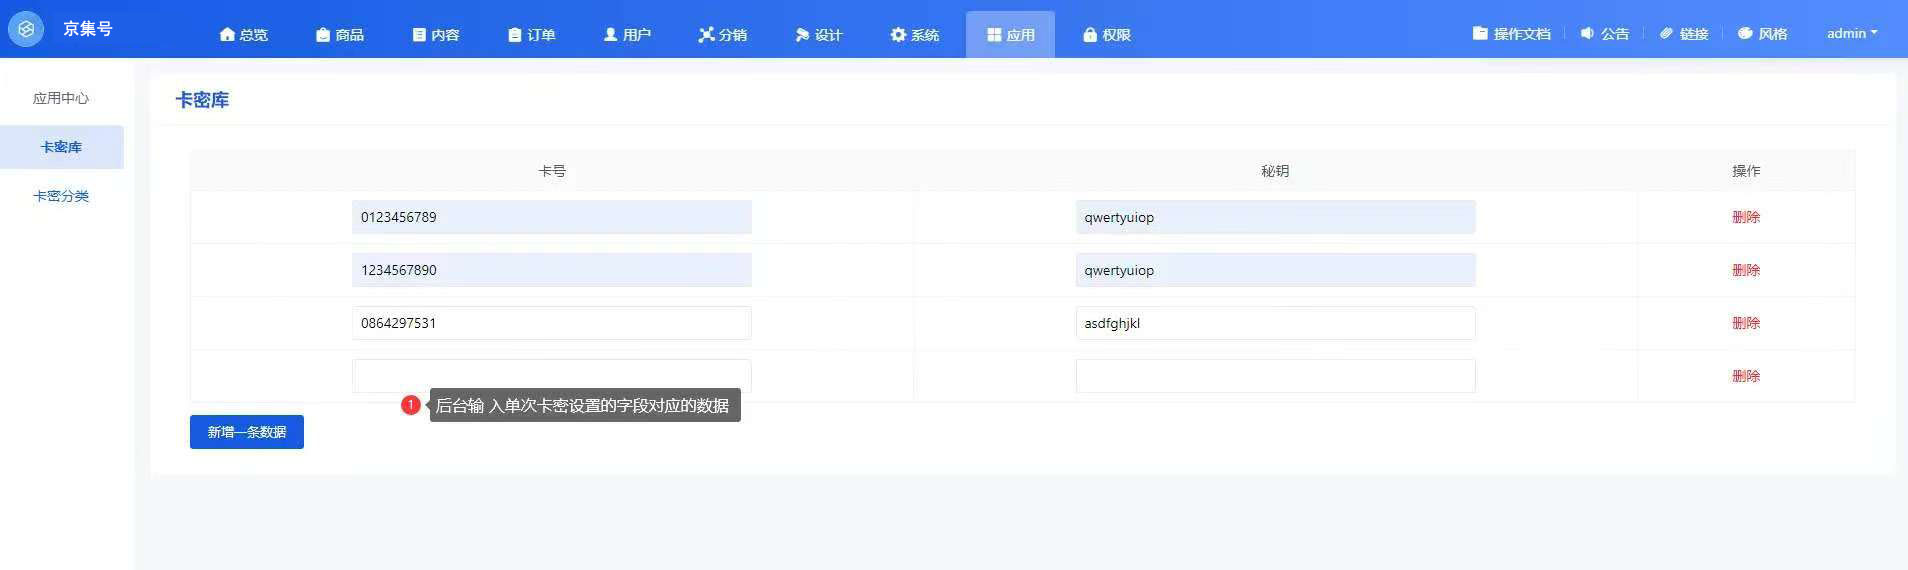The width and height of the screenshot is (1908, 570).
Task: Open the 权限 lock icon
Action: [1090, 35]
